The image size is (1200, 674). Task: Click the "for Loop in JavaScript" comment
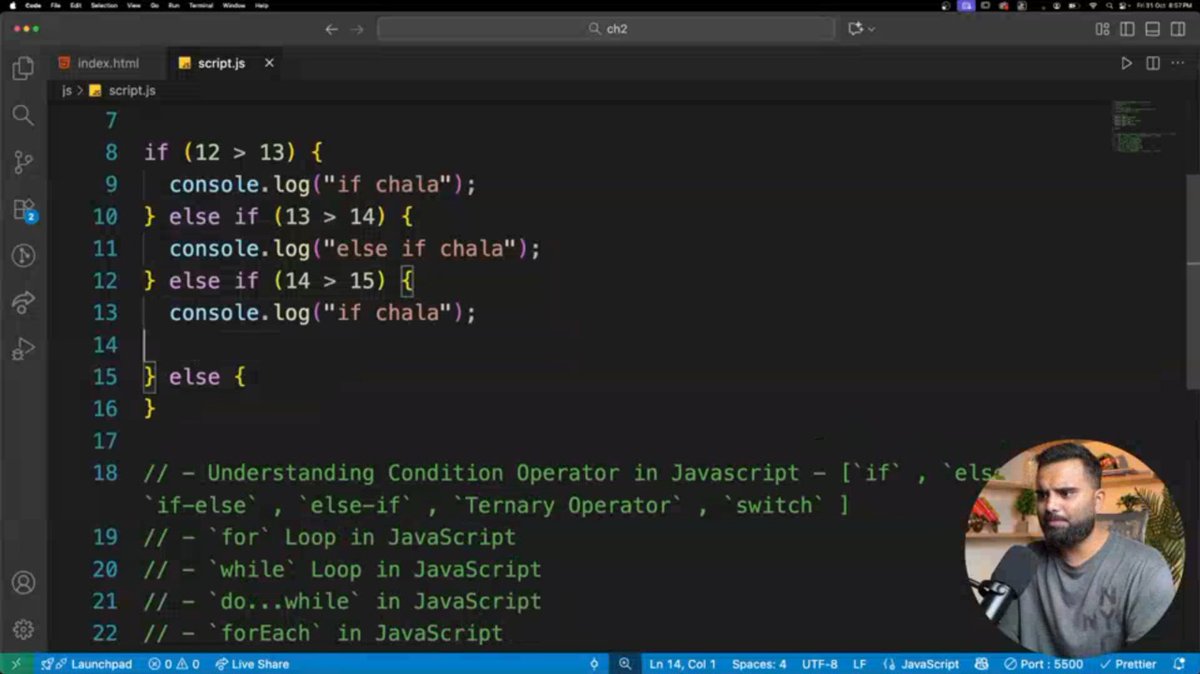[x=330, y=537]
